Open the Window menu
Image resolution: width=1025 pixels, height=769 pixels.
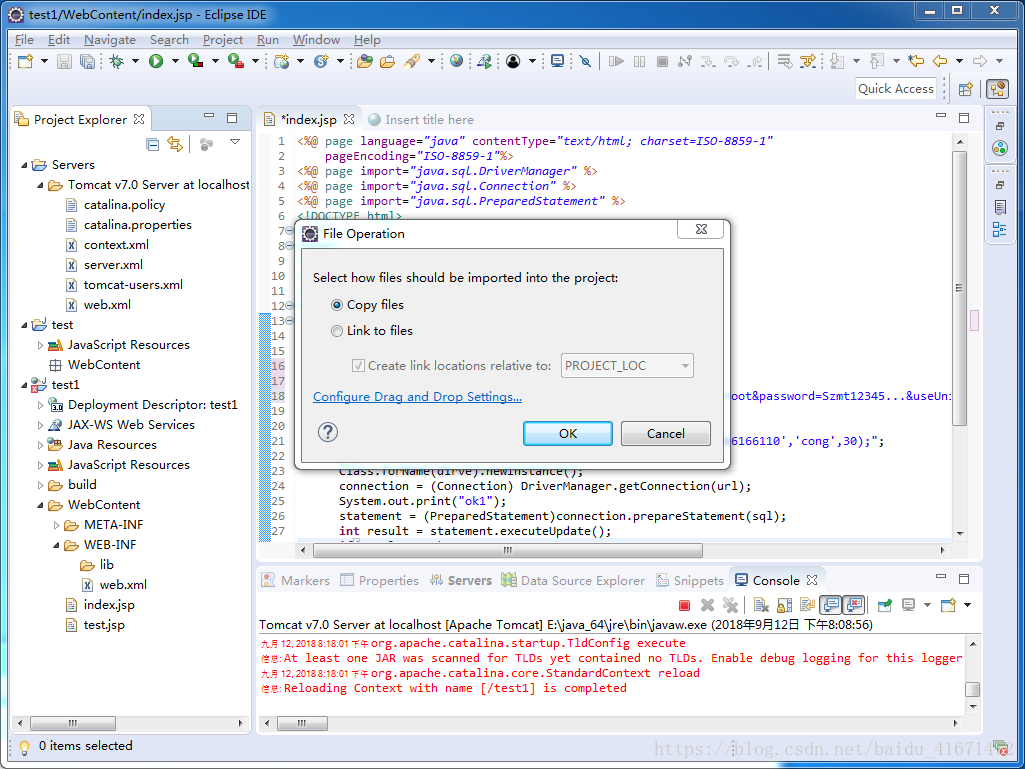click(x=316, y=40)
